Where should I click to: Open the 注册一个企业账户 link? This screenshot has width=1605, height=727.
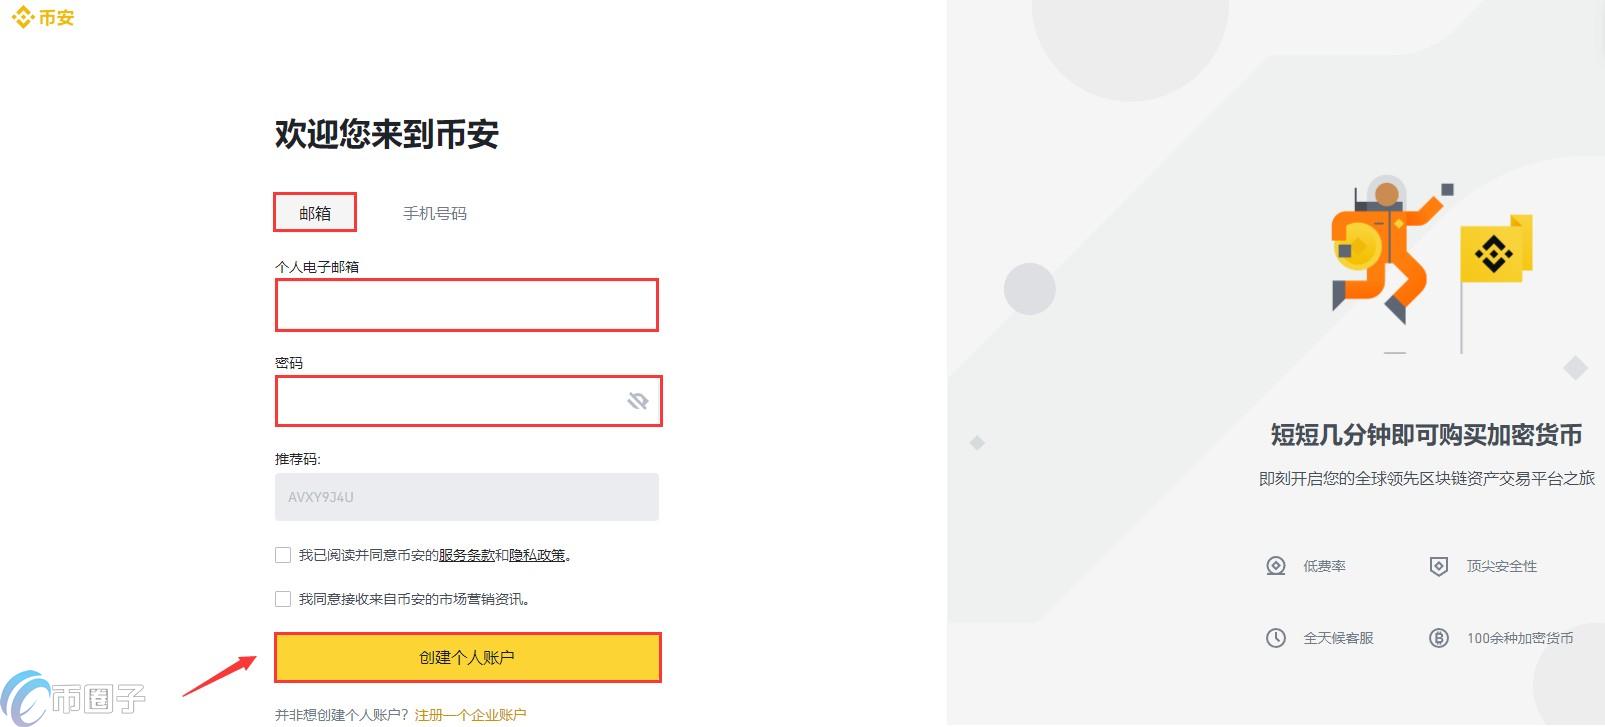(470, 714)
